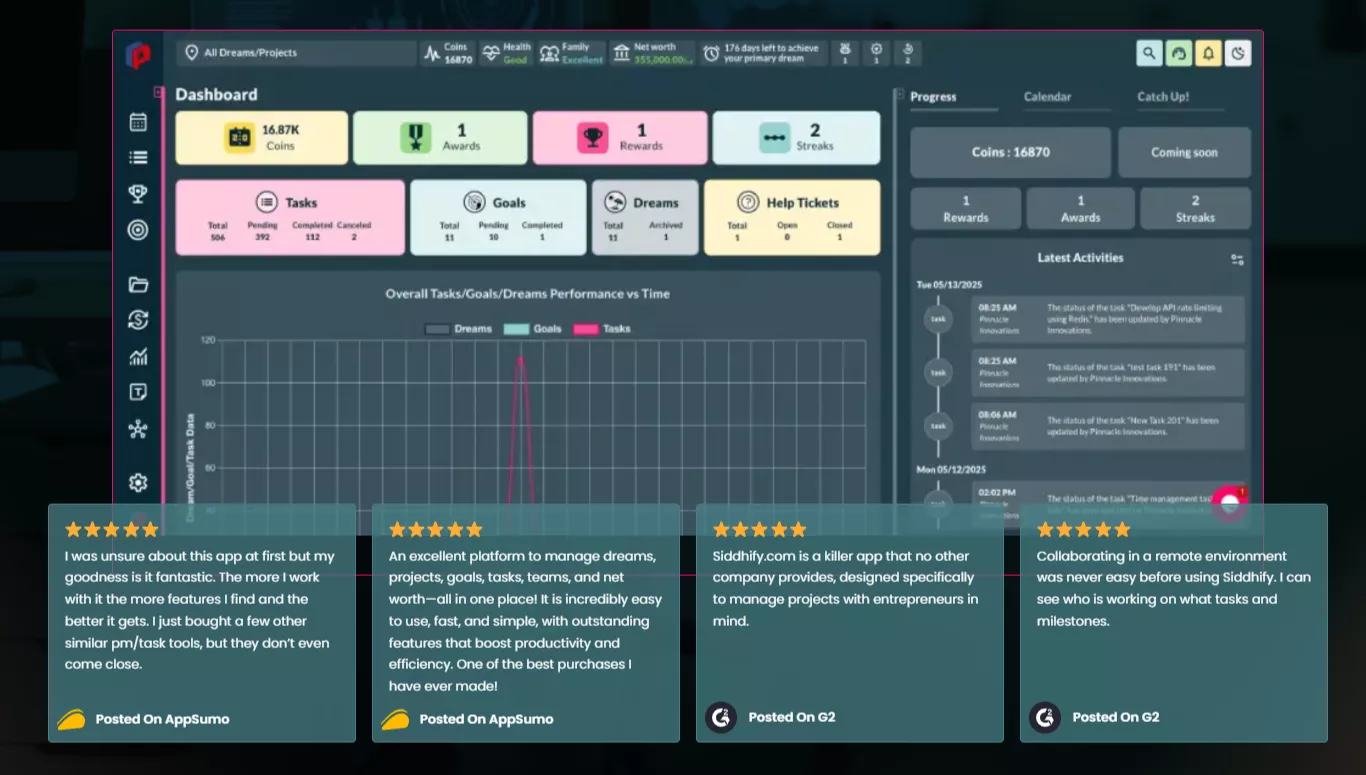Click the streak badge counter showing 2

coord(908,53)
